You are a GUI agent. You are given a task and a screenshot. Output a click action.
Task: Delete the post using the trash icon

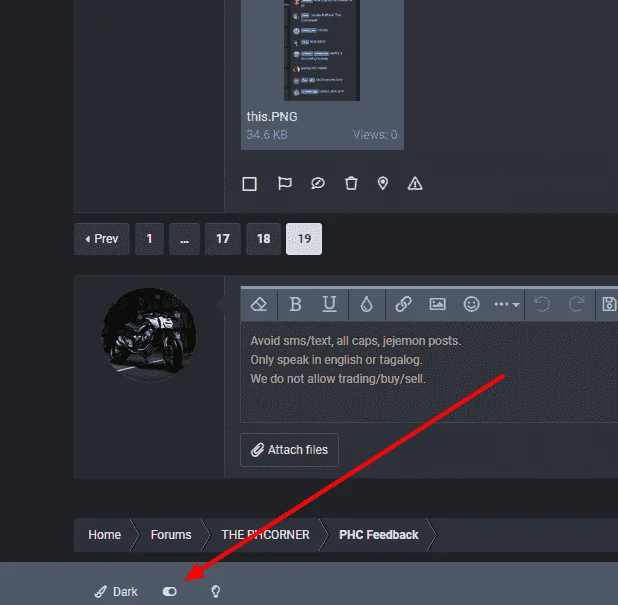(351, 183)
